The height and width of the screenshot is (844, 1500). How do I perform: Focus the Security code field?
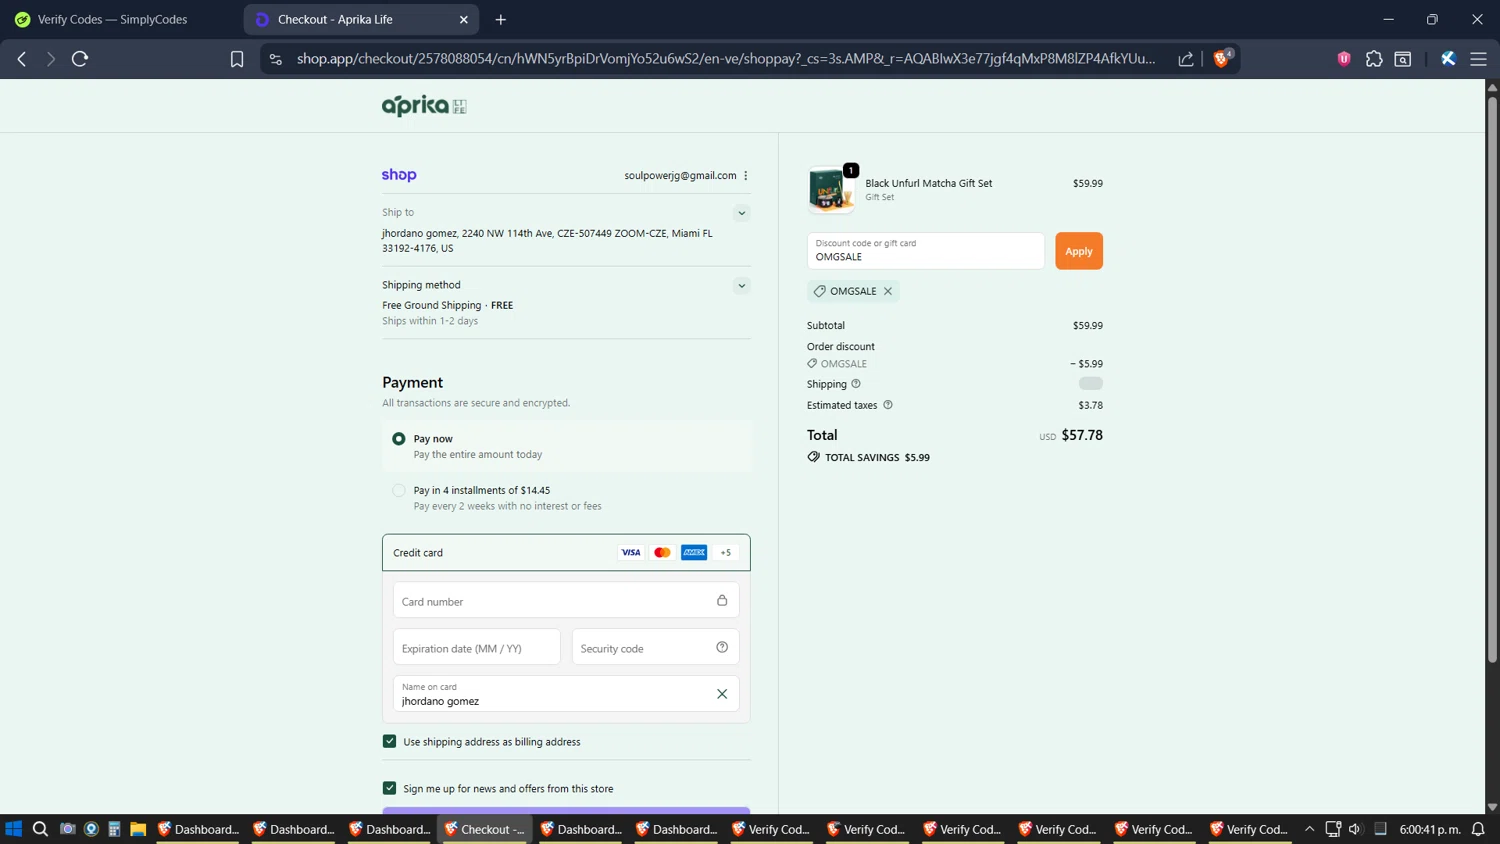[x=655, y=648]
